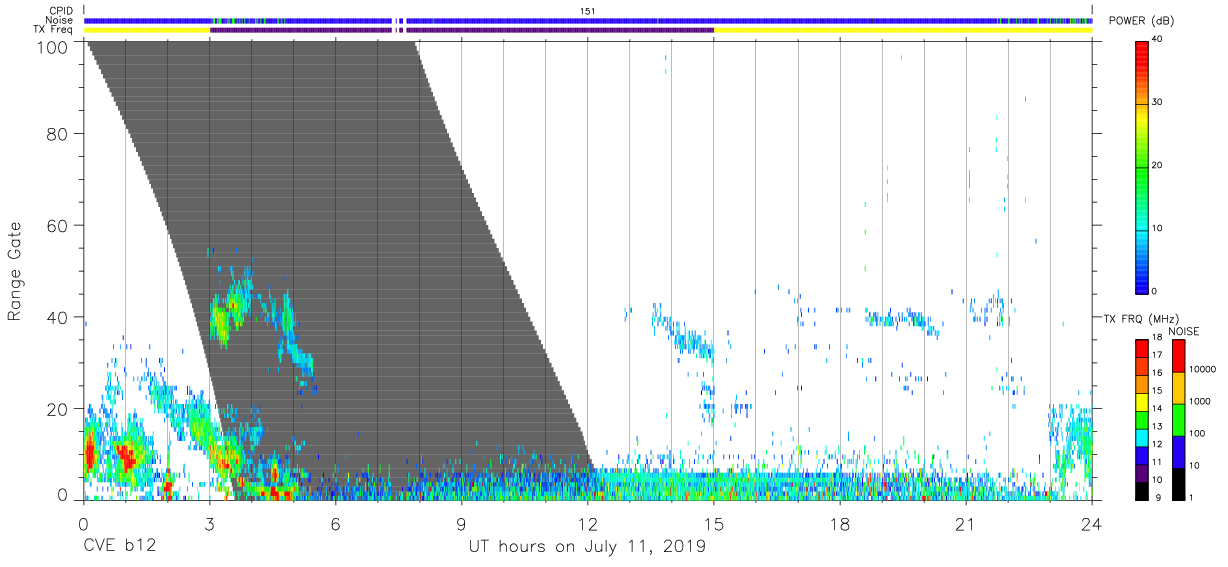This screenshot has width=1228, height=567.
Task: Click the y-axis tick label 80
Action: click(x=56, y=134)
